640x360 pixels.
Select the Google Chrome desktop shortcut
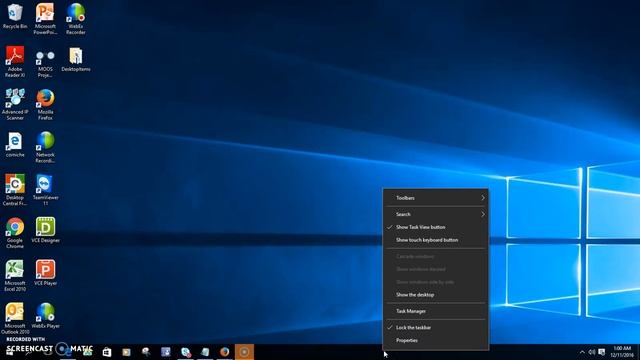(x=15, y=233)
